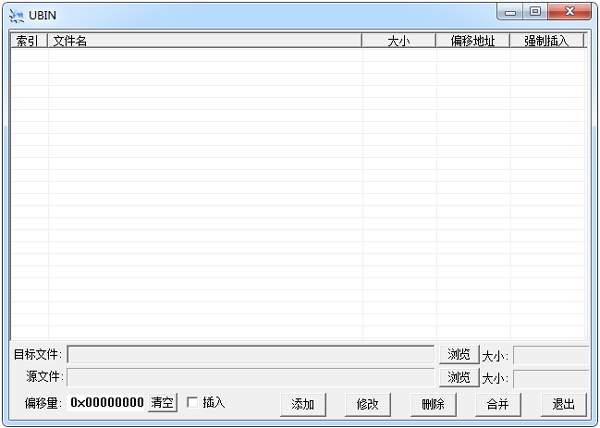600x428 pixels.
Task: Click the 源文件 大小 field
Action: coord(551,379)
